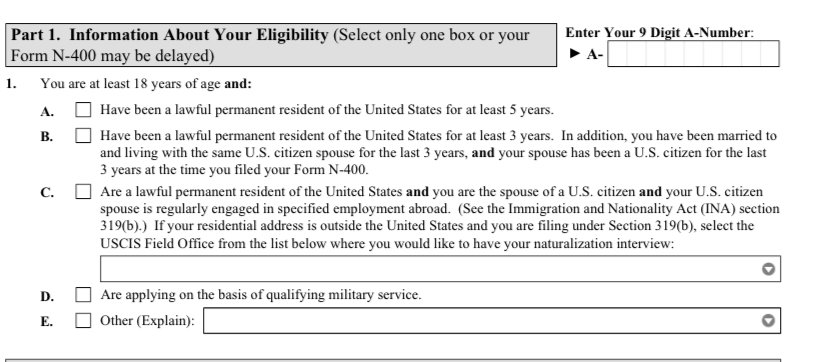828x362 pixels.
Task: Click the text label for option A, at least 5 years
Action: tap(327, 110)
